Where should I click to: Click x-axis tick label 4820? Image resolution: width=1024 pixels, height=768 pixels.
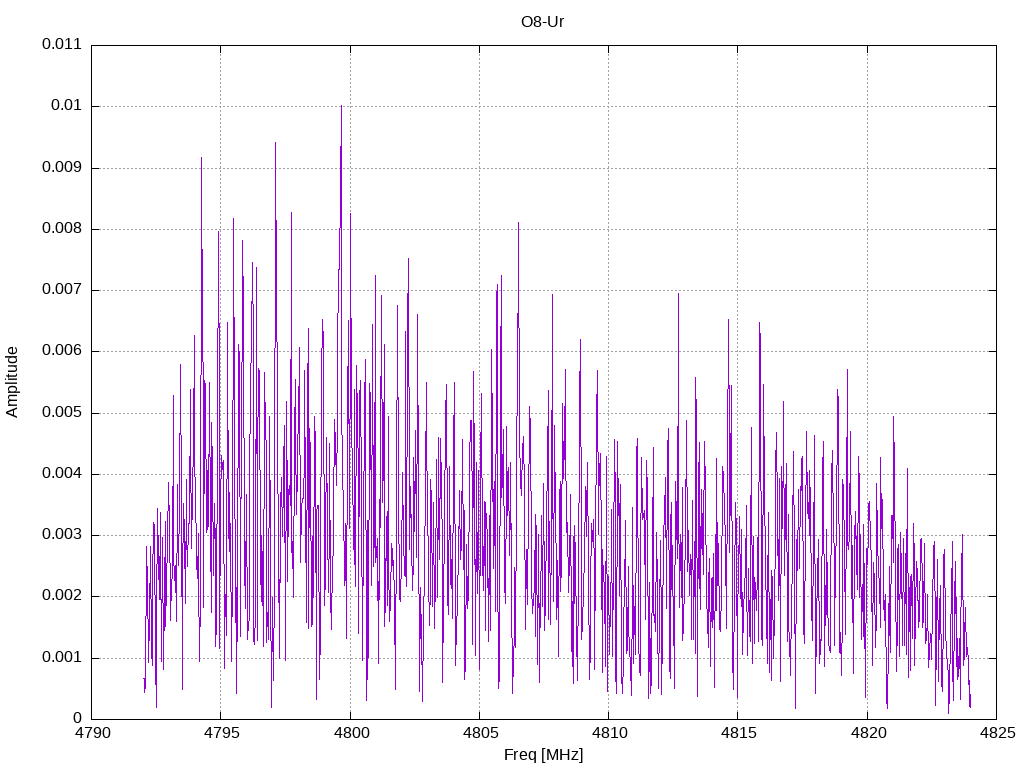[x=869, y=733]
